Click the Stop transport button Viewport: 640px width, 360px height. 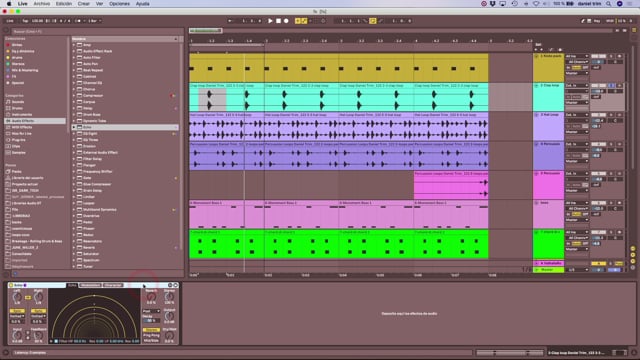pyautogui.click(x=278, y=21)
